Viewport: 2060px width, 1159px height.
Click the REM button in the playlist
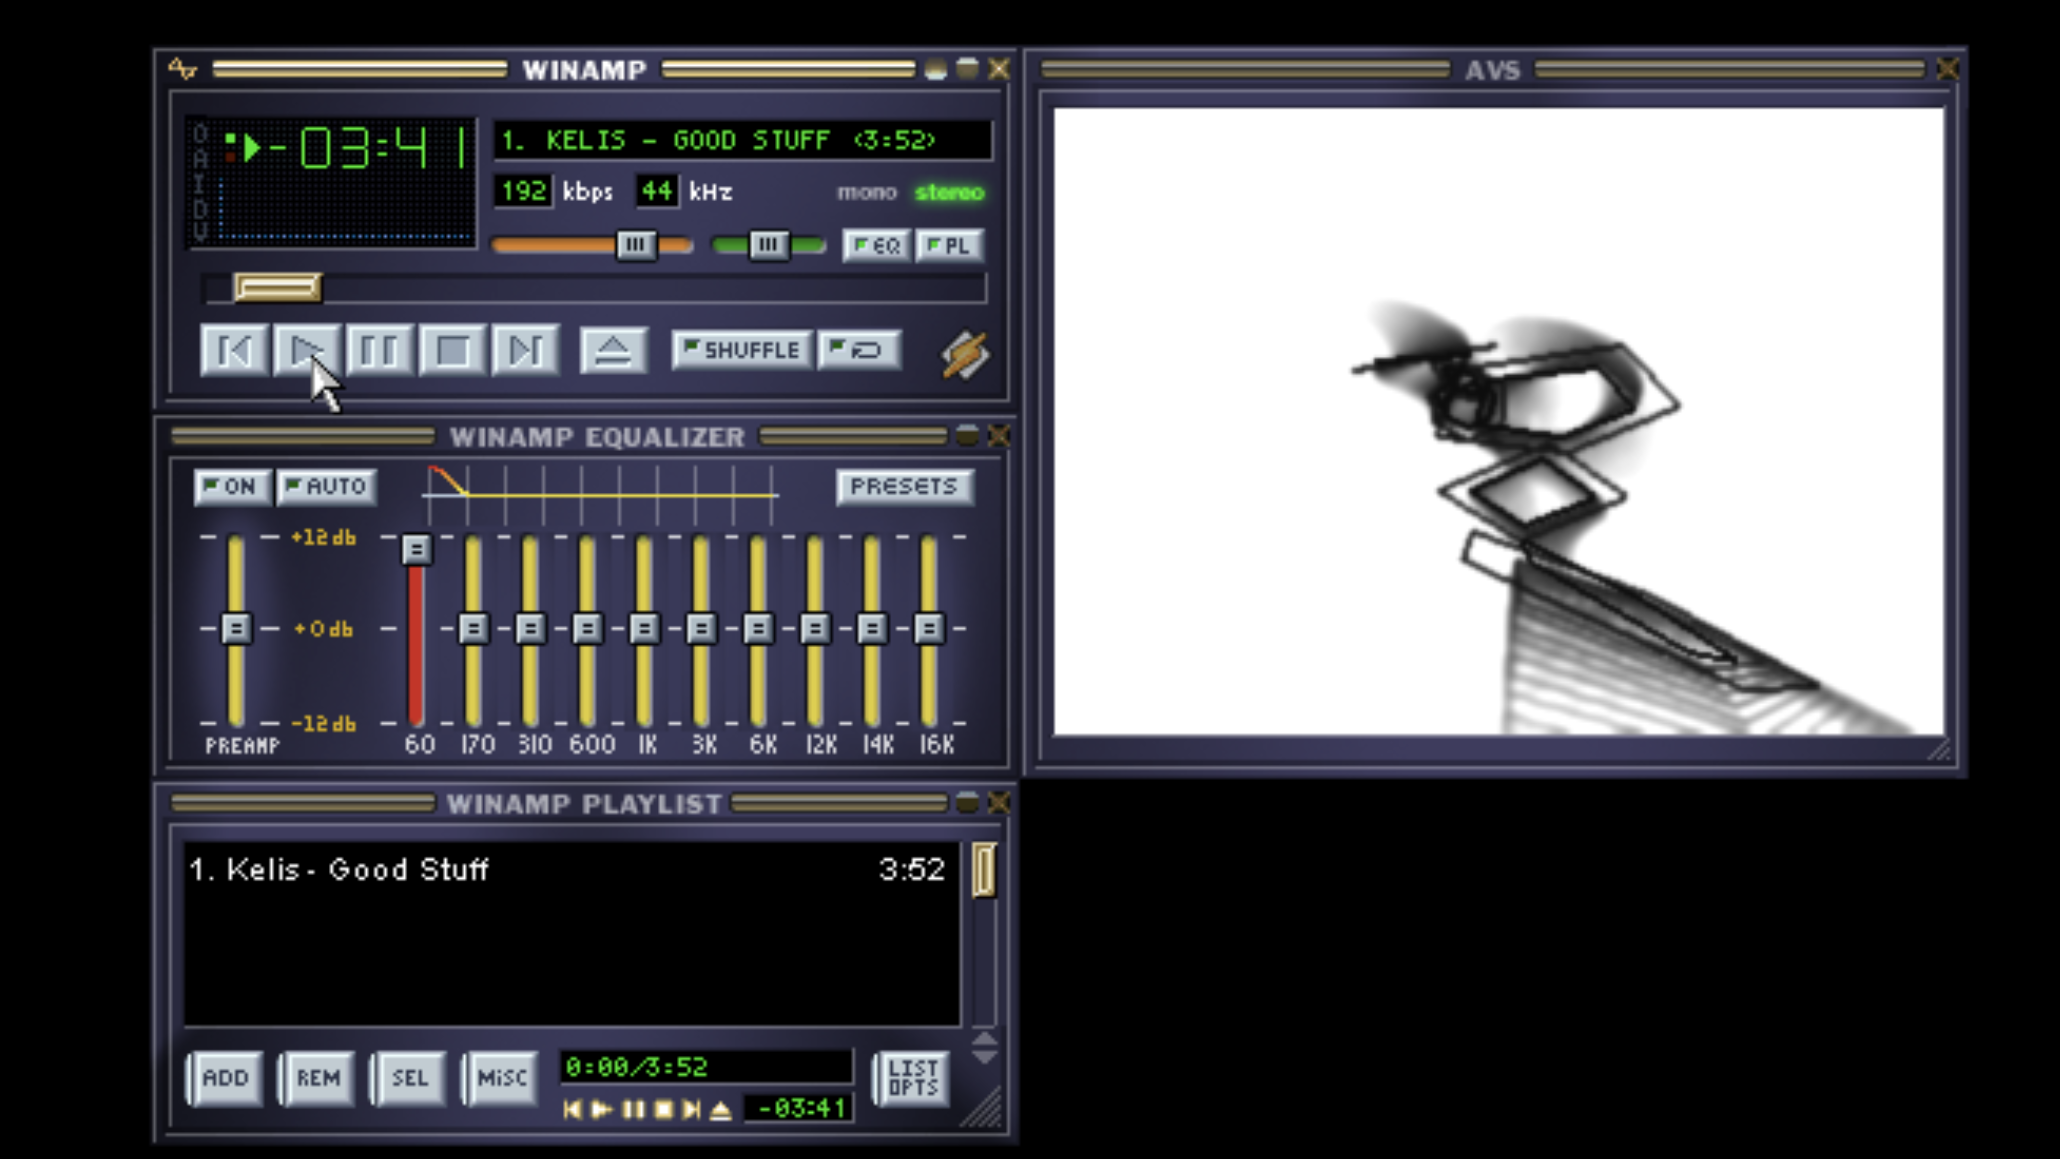tap(318, 1078)
